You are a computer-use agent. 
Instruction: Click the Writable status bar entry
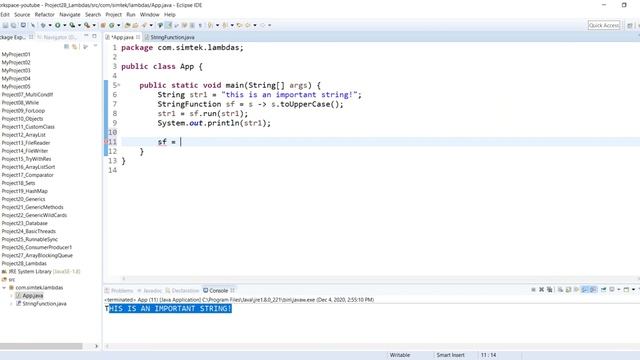[x=400, y=355]
